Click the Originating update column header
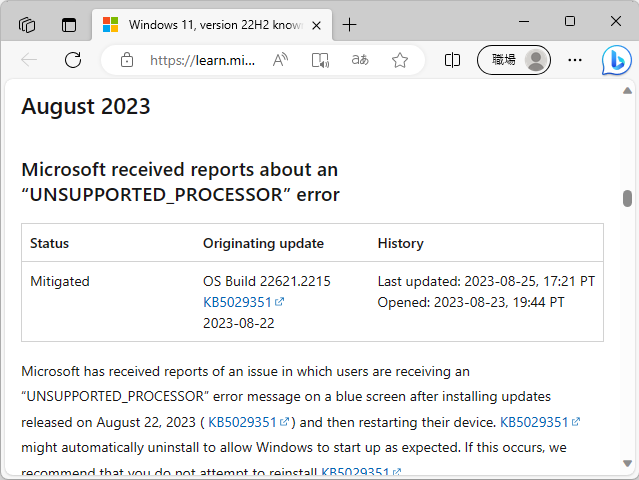 (263, 243)
